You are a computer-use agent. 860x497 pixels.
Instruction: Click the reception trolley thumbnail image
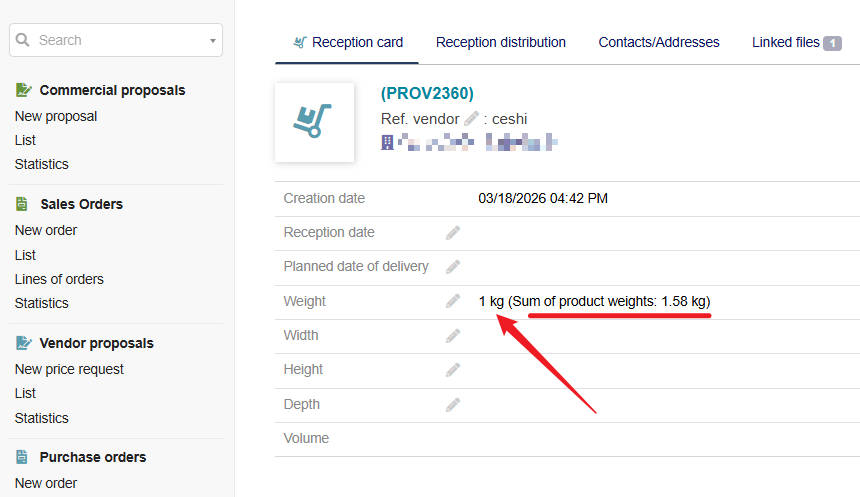(x=314, y=122)
